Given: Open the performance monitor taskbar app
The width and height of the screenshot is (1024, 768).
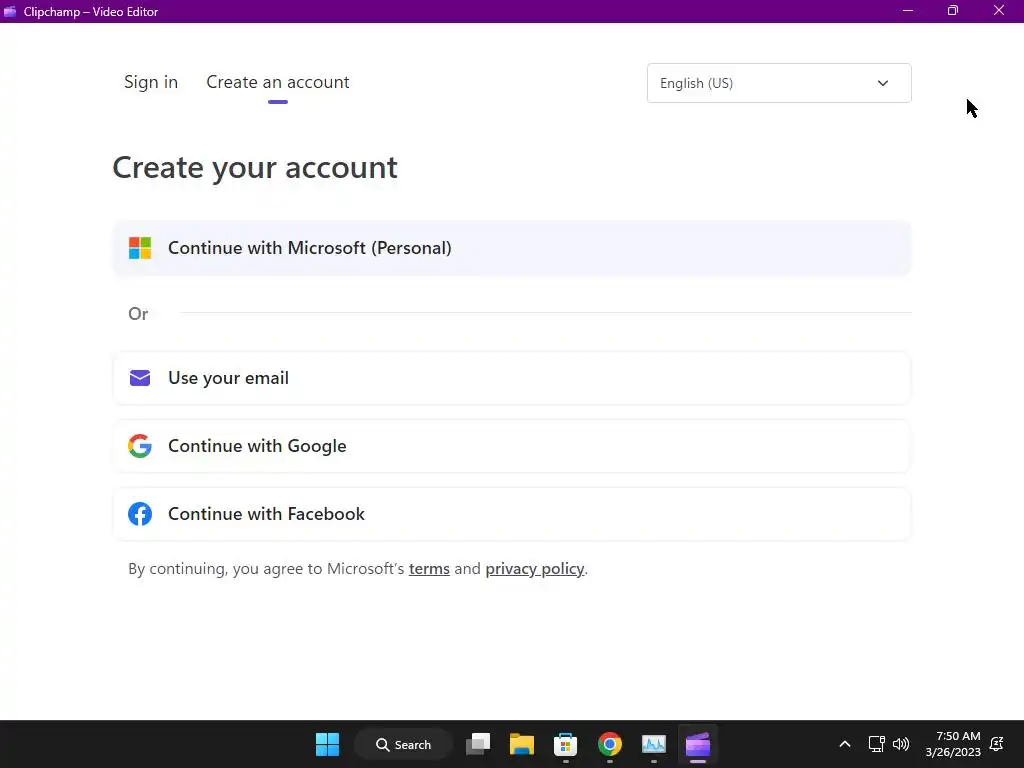Looking at the screenshot, I should point(654,744).
